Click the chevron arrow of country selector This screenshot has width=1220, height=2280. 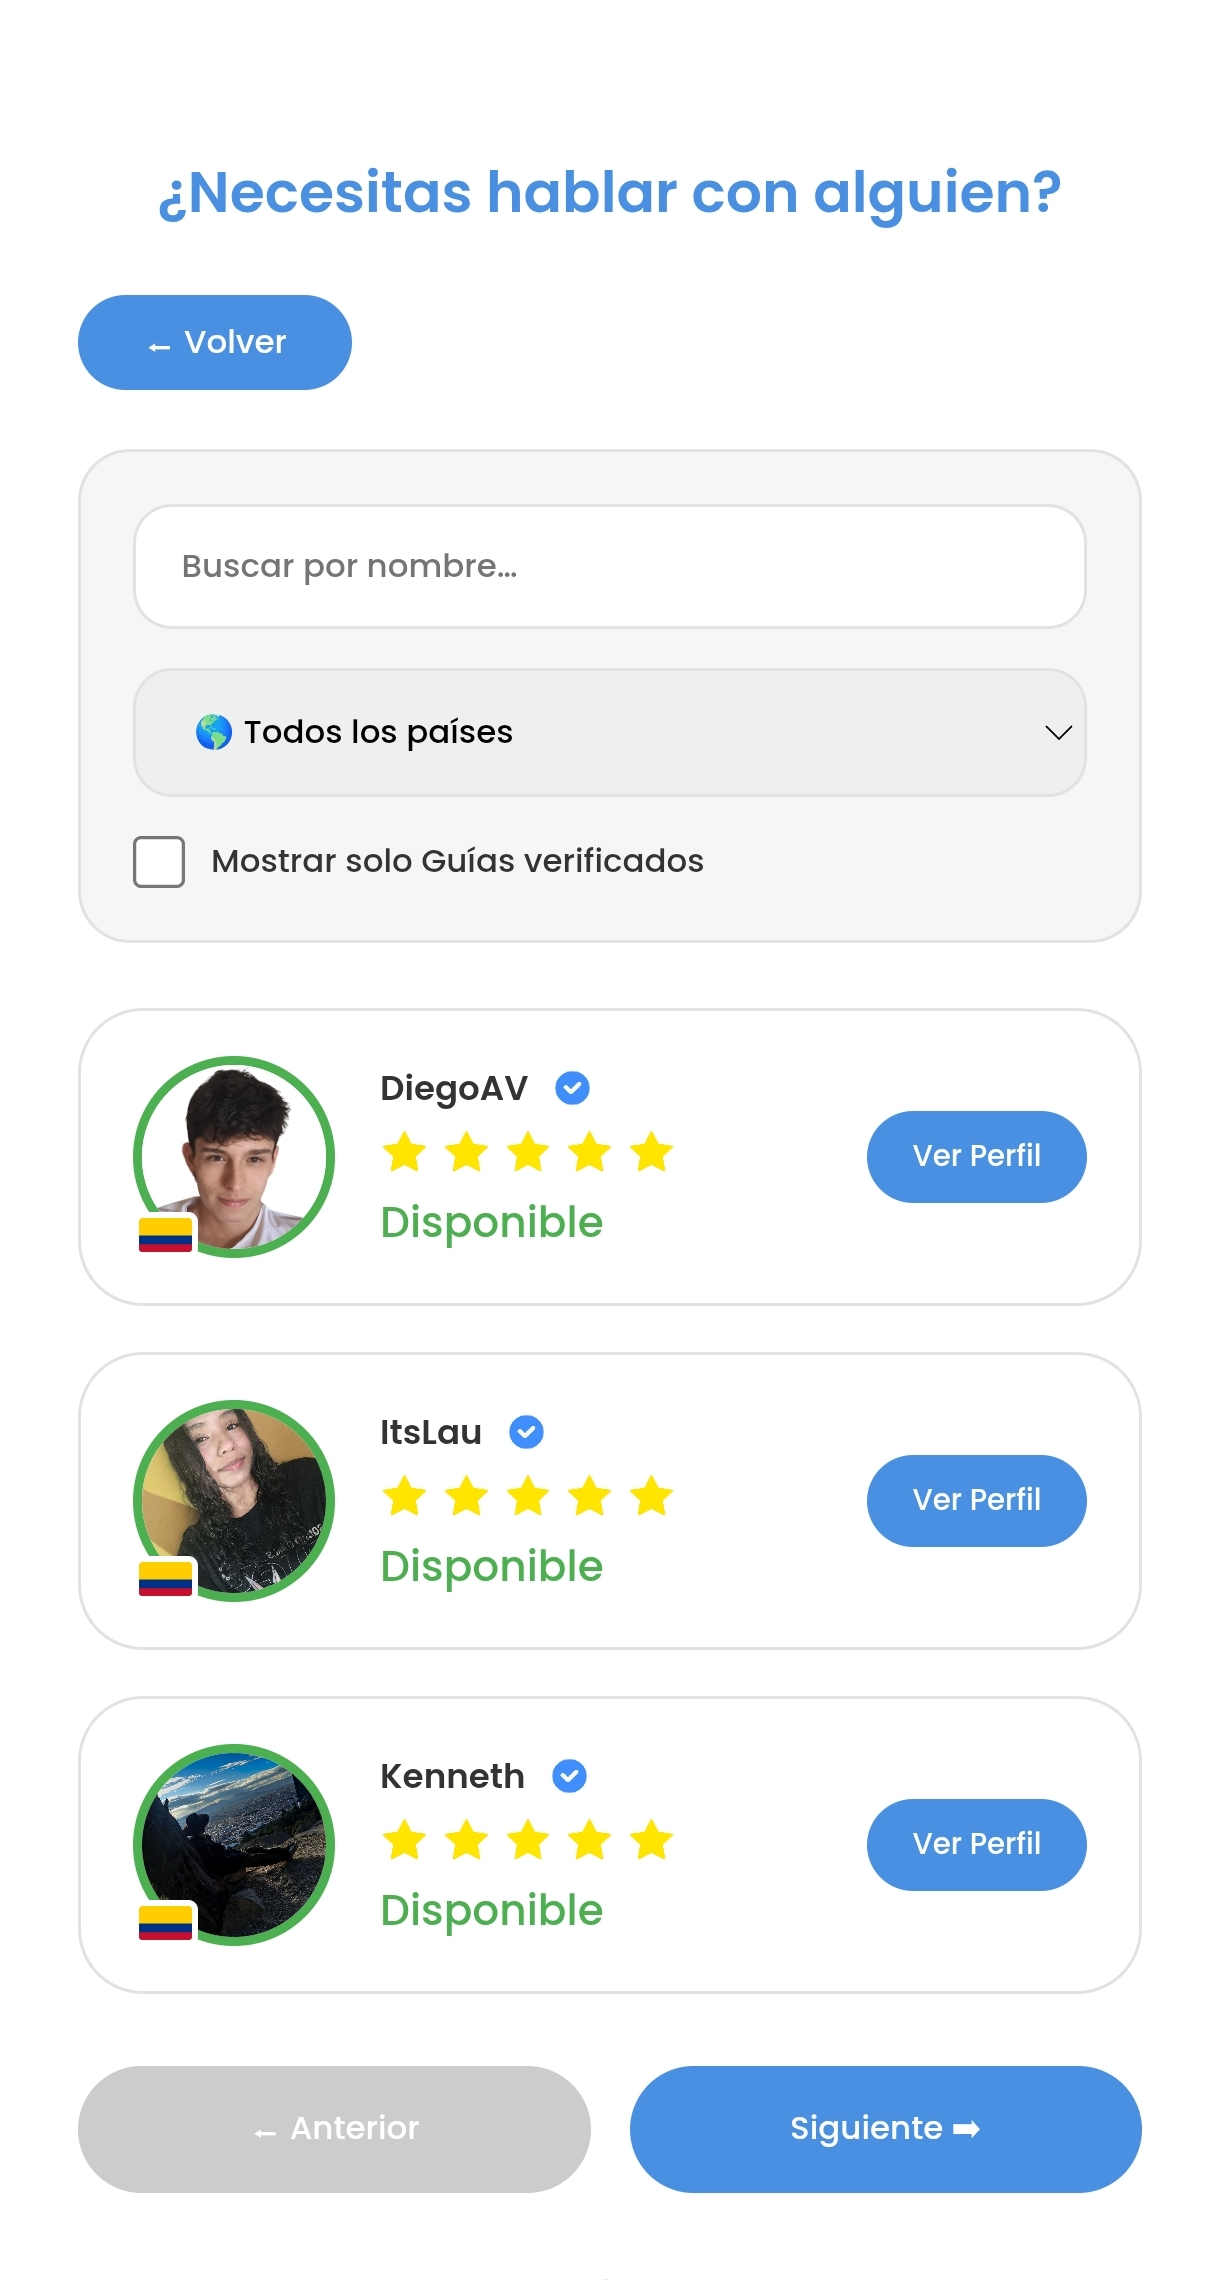pos(1058,733)
